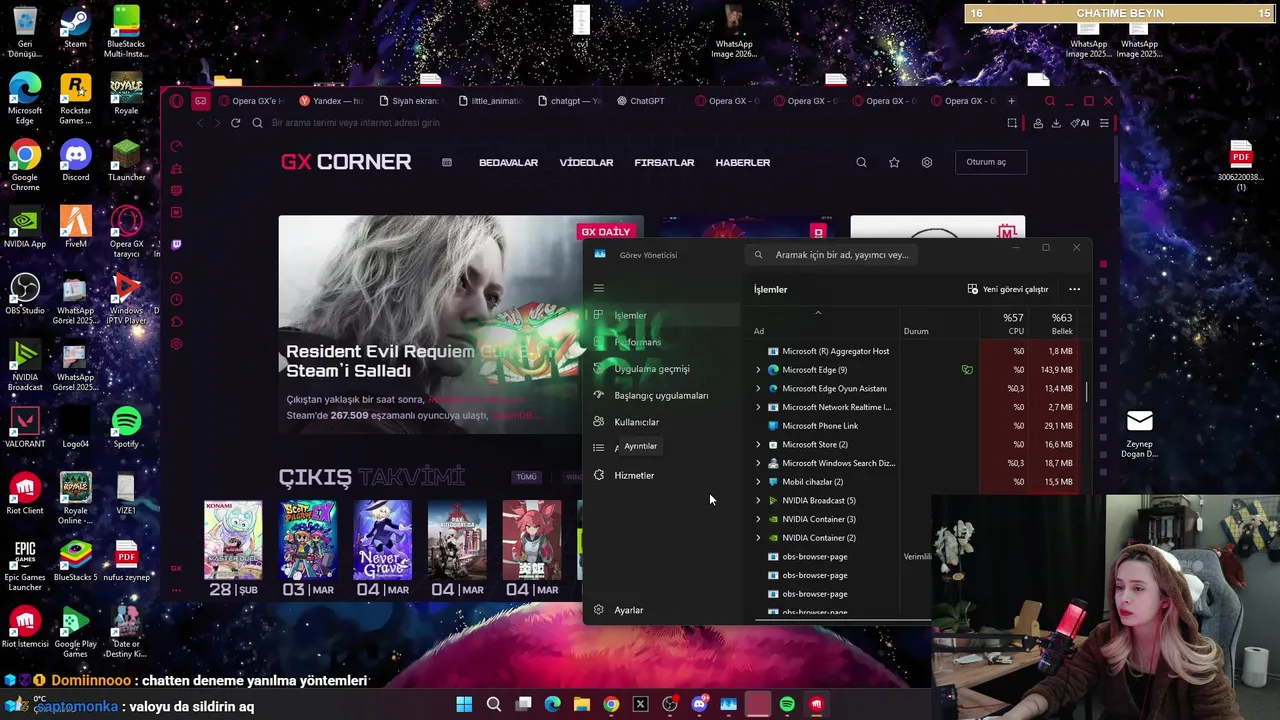
Task: Open Never Grave game cover thumbnail
Action: point(382,540)
